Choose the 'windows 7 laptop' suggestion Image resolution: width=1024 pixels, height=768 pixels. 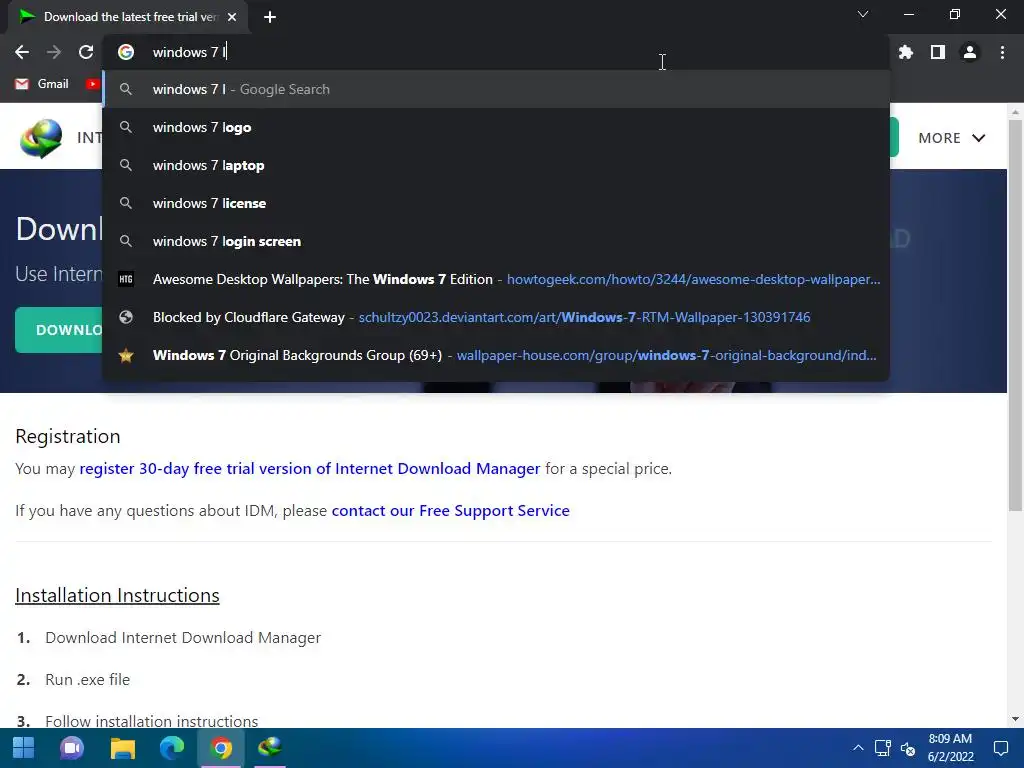pyautogui.click(x=496, y=165)
